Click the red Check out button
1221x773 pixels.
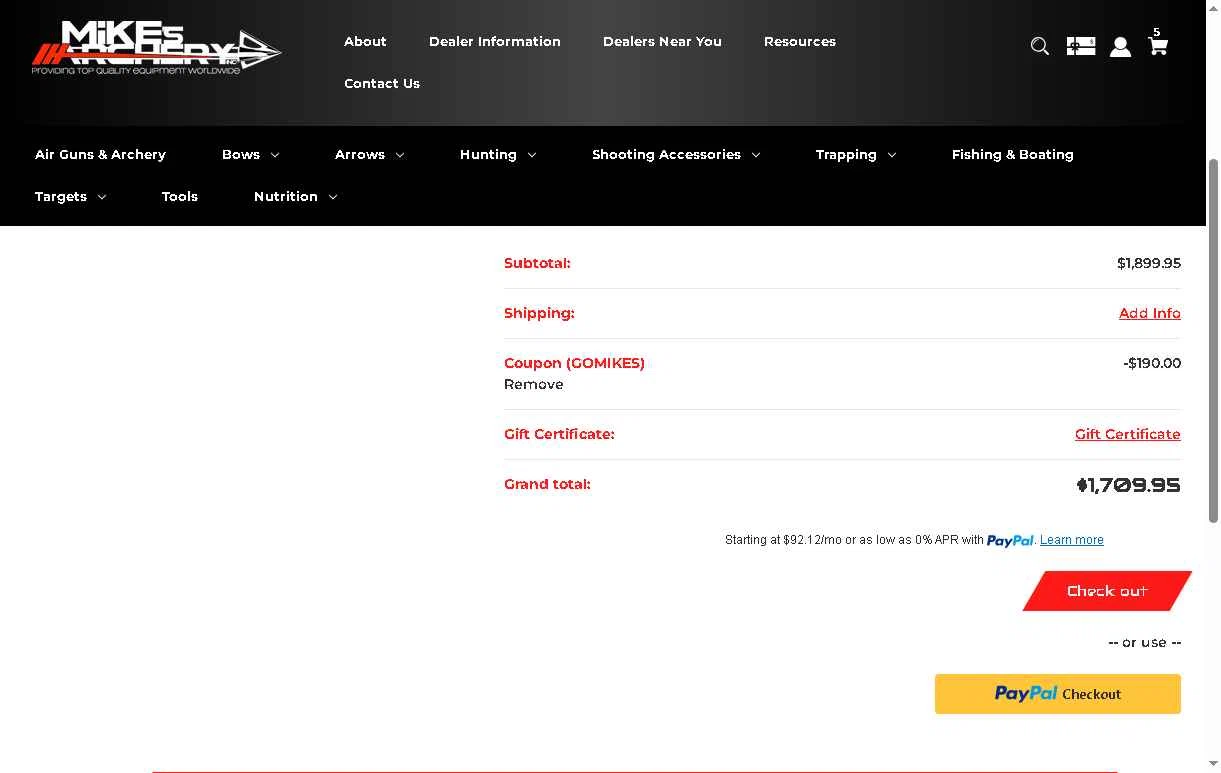(x=1107, y=591)
